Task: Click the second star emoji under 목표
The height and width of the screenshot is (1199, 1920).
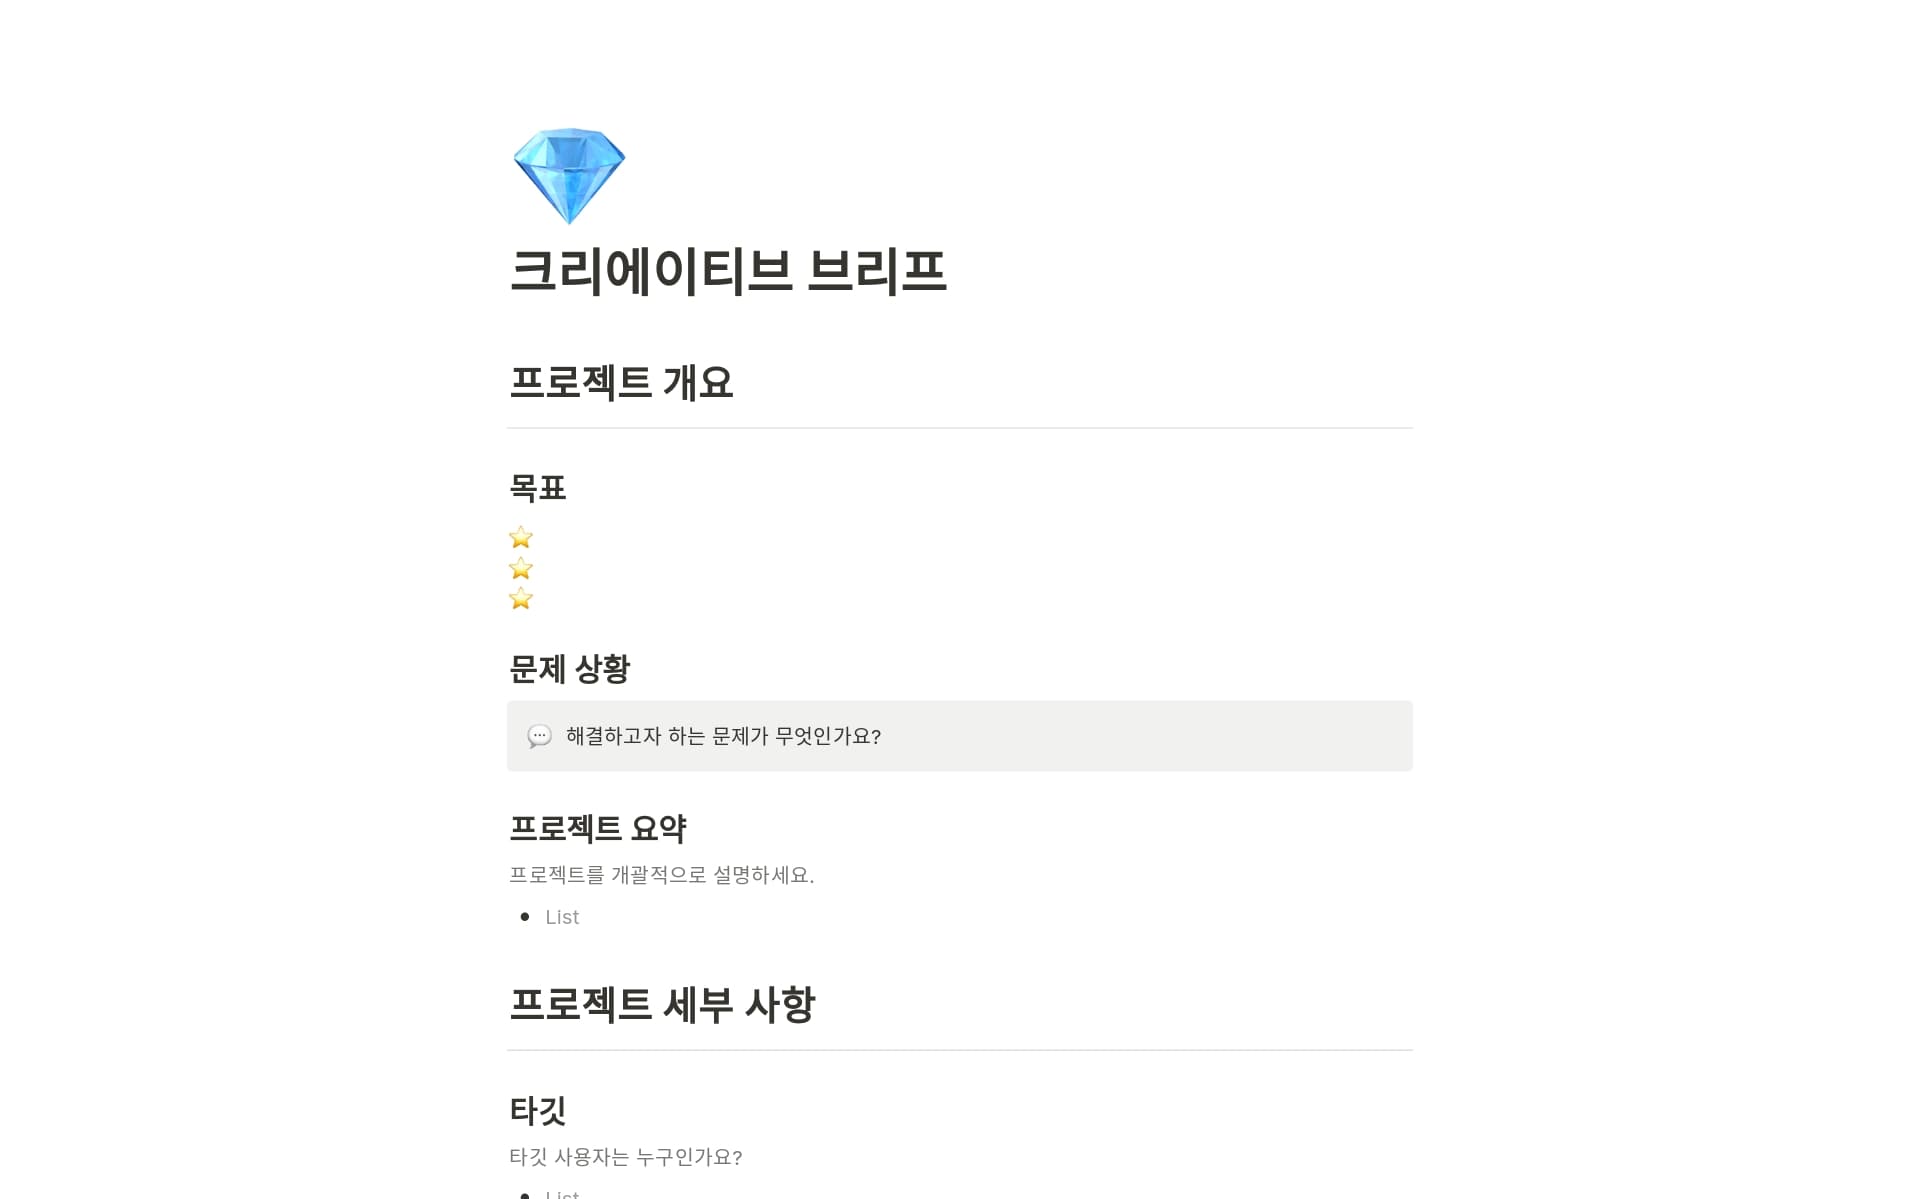Action: 521,569
